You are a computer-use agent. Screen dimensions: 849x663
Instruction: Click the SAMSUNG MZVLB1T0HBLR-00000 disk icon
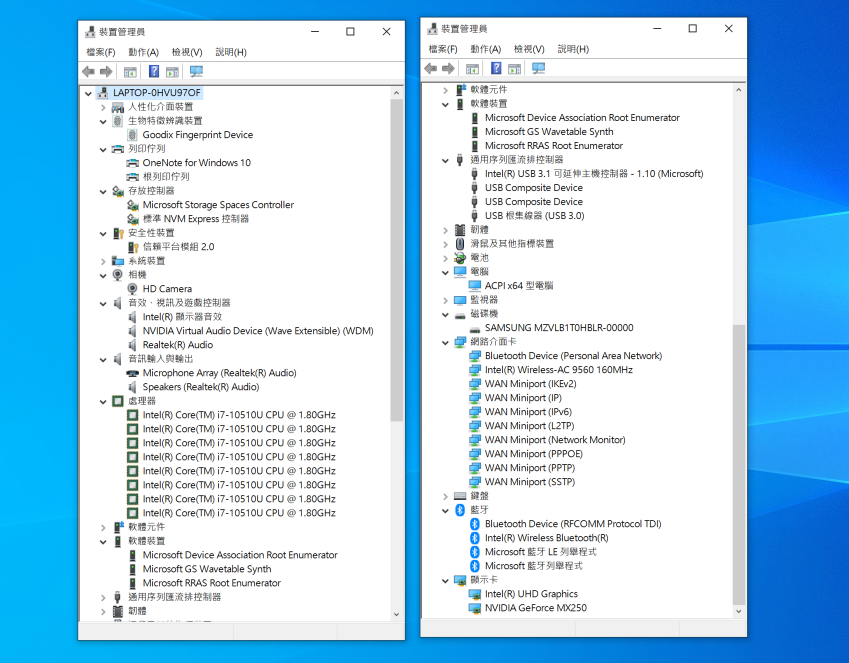(x=475, y=328)
